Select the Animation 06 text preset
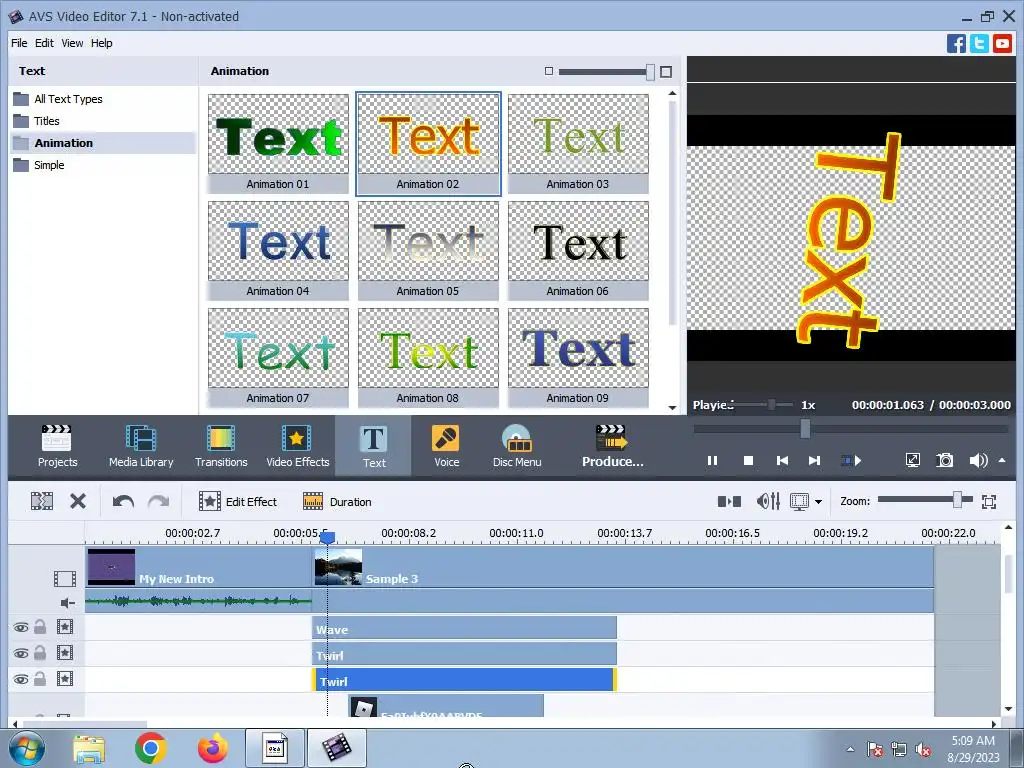Image resolution: width=1024 pixels, height=768 pixels. [x=578, y=251]
